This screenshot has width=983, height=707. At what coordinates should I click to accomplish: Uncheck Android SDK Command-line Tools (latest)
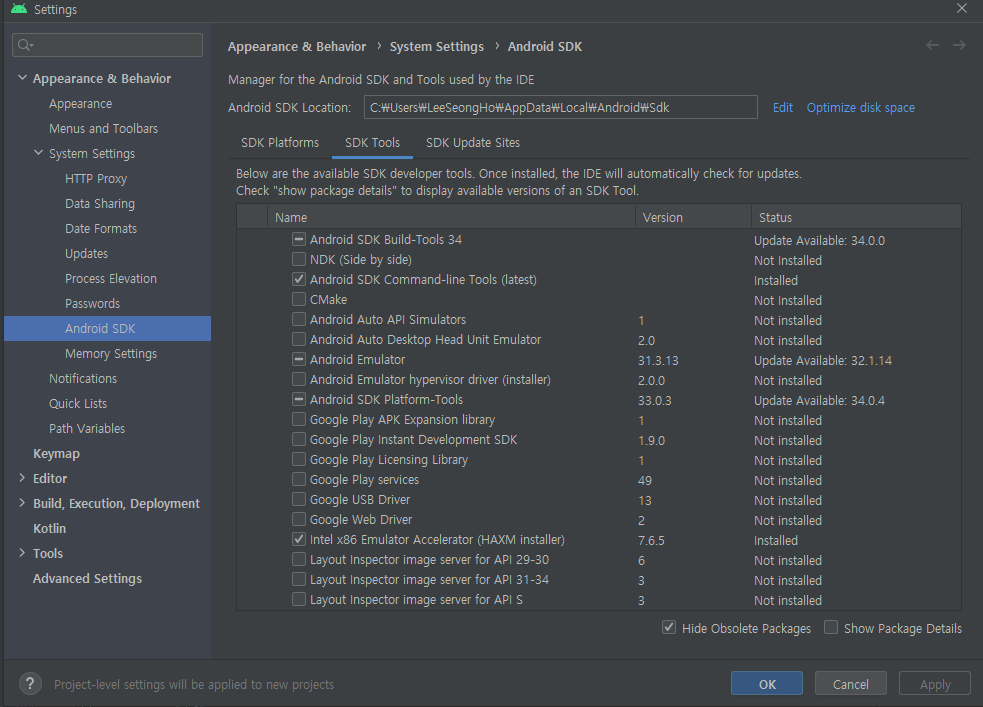(299, 280)
